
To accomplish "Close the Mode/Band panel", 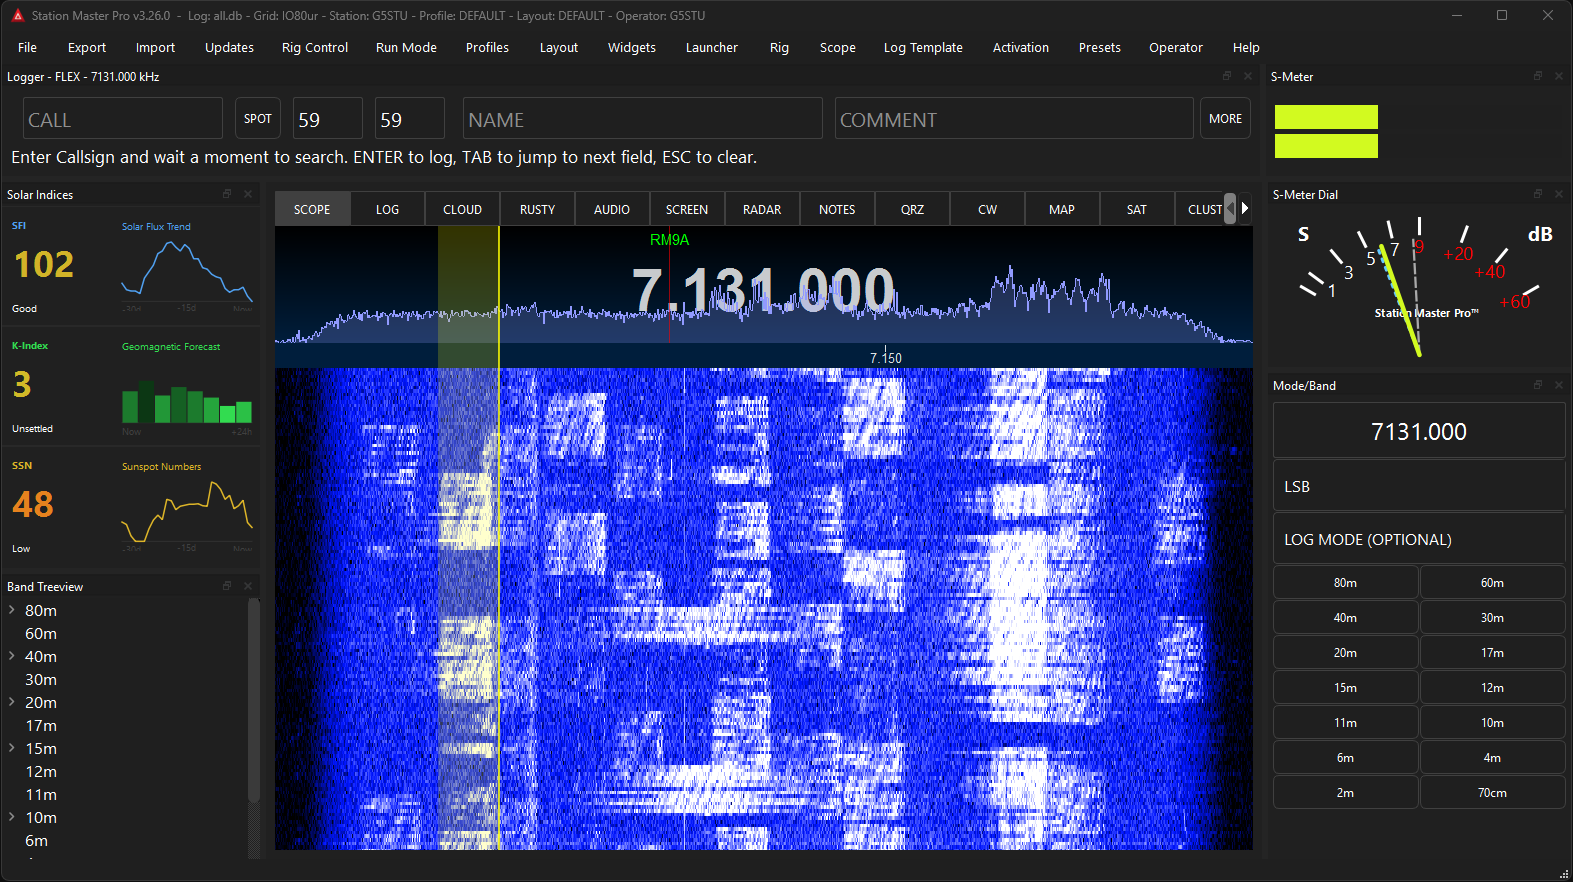I will (1559, 385).
